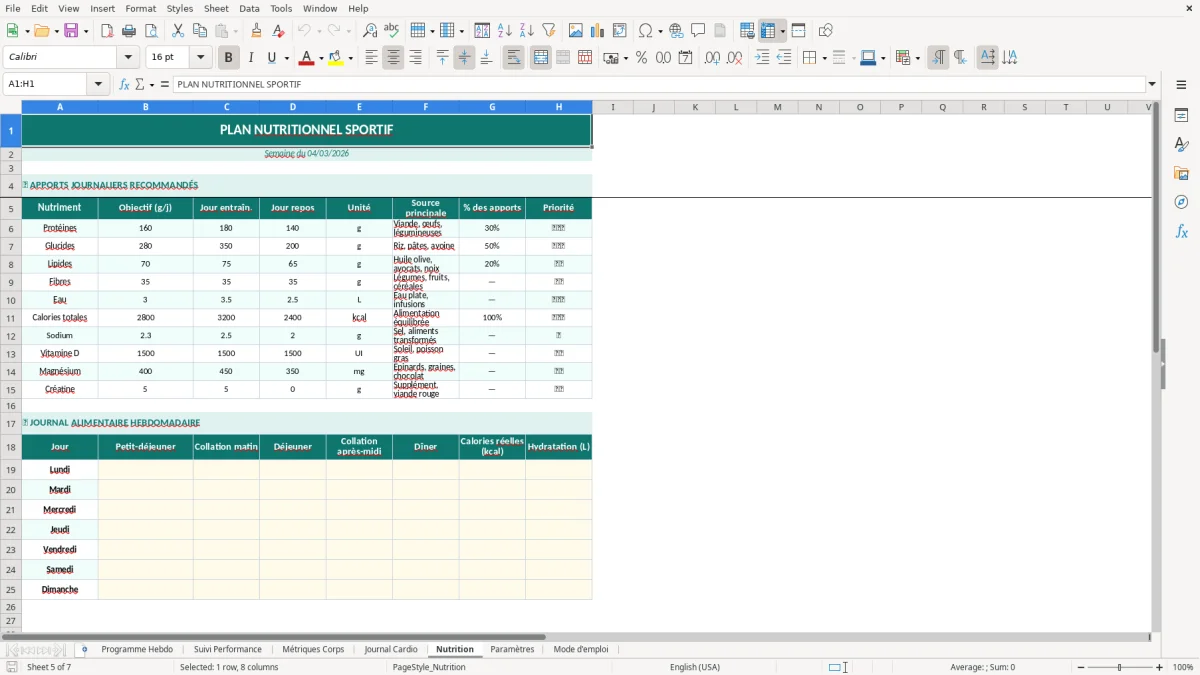Click the Copy icon
The width and height of the screenshot is (1200, 675).
pos(199,31)
